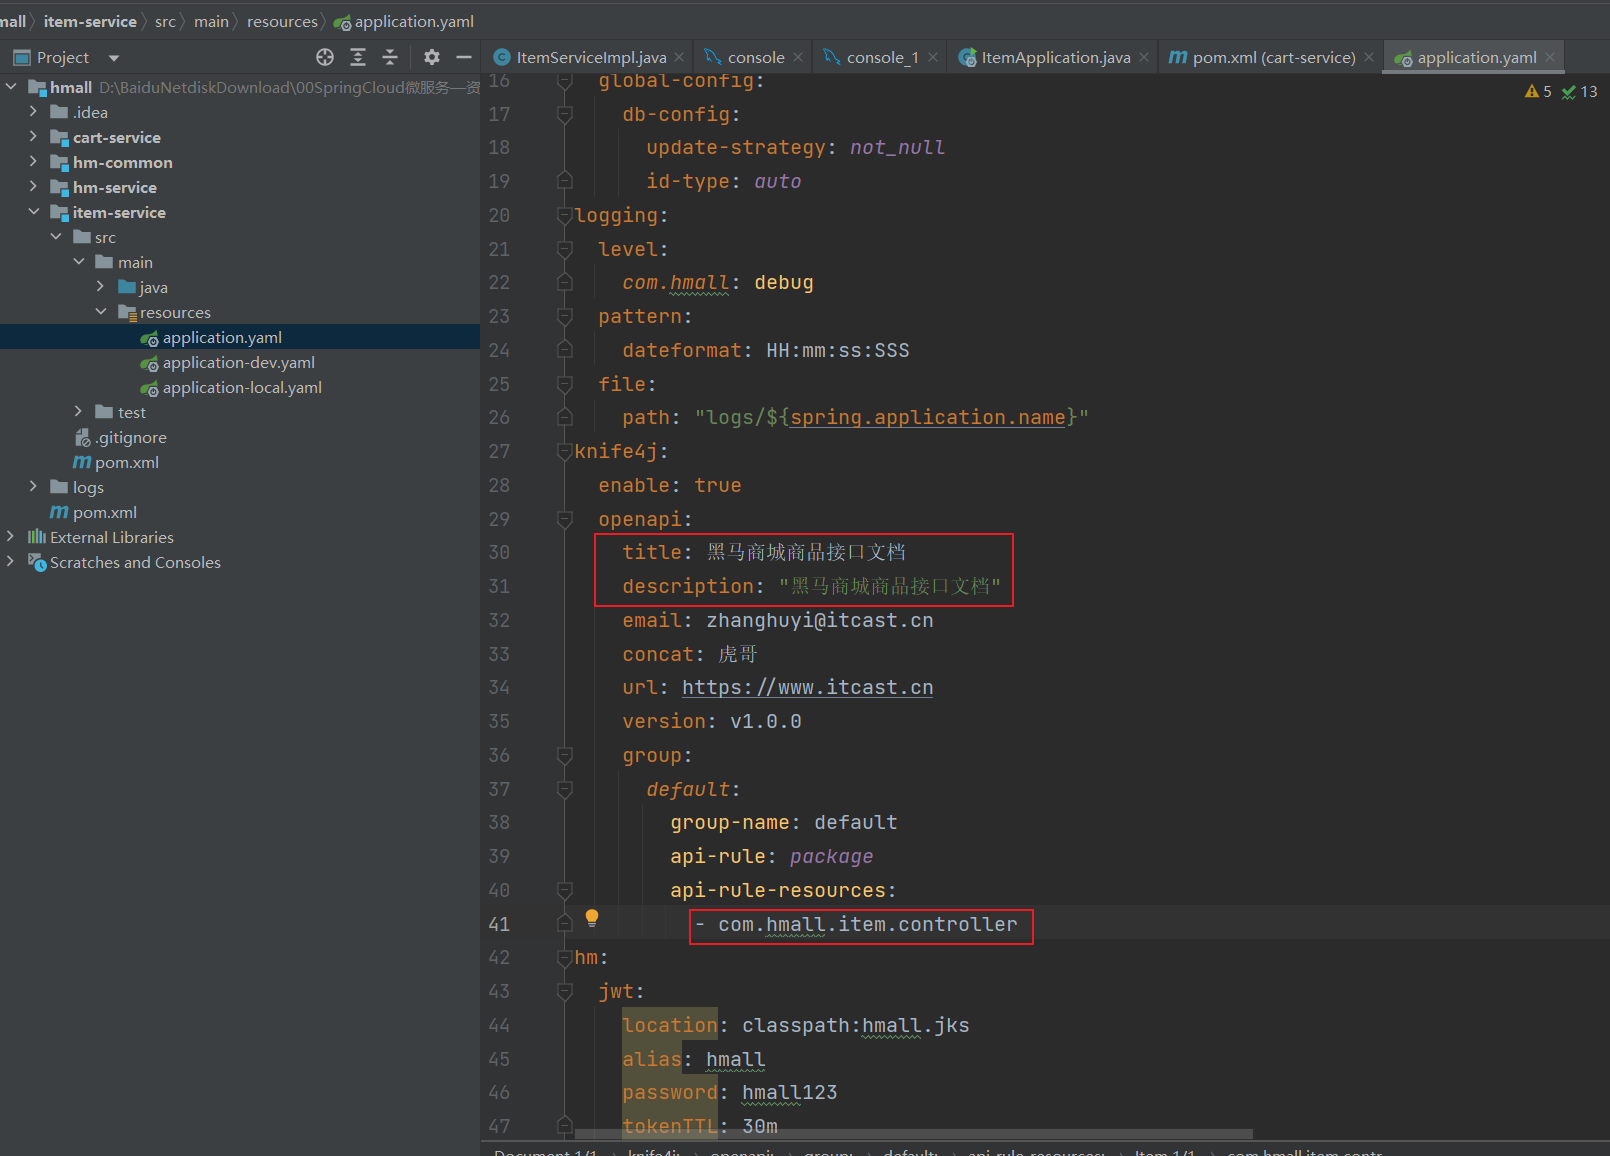Viewport: 1610px width, 1156px height.
Task: Click the Select Opened File crosshair icon
Action: coord(325,57)
